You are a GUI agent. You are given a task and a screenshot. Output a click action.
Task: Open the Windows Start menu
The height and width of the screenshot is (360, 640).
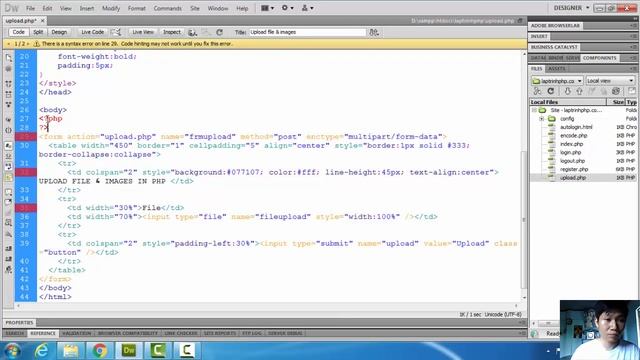(x=13, y=351)
